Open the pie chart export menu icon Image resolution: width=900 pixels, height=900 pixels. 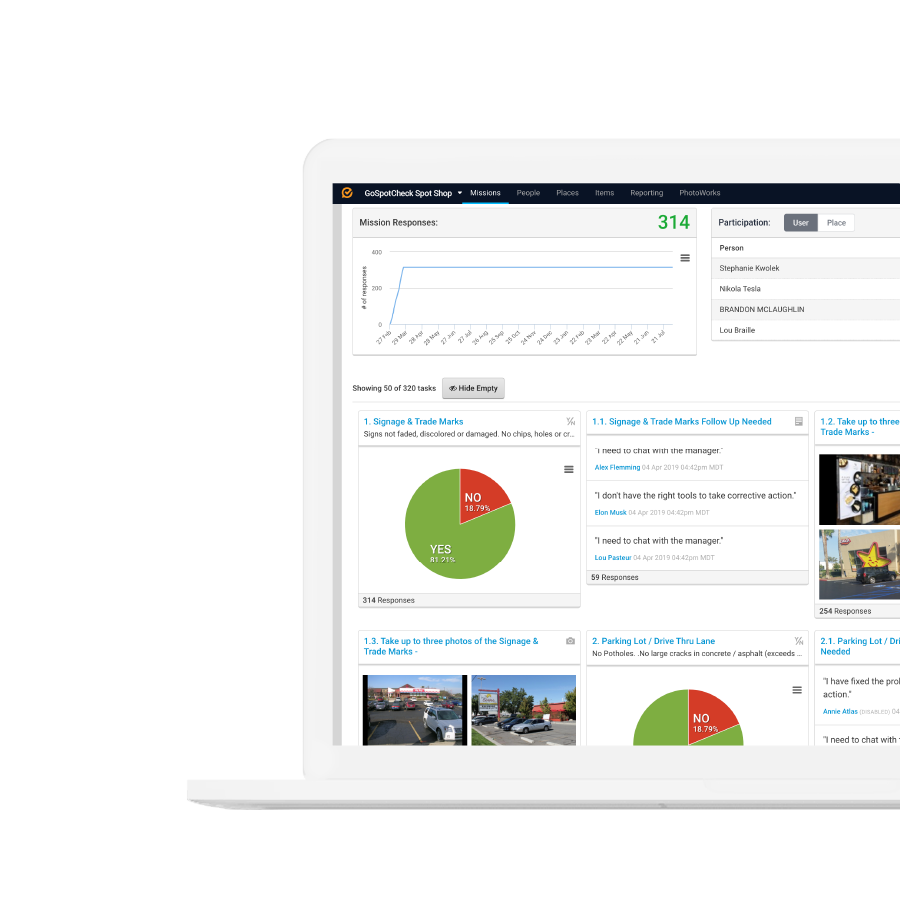[x=568, y=468]
